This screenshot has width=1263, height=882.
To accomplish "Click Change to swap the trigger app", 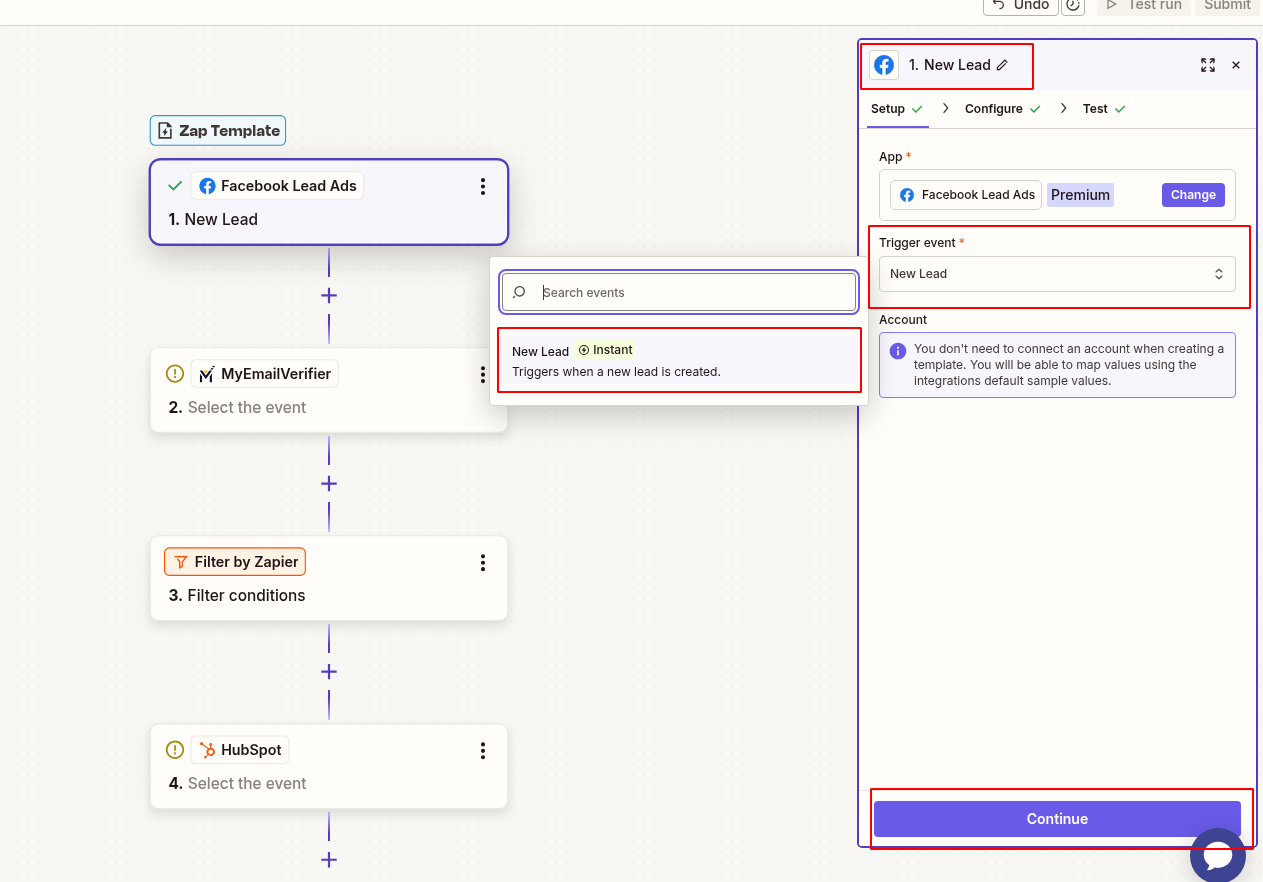I will coord(1192,194).
